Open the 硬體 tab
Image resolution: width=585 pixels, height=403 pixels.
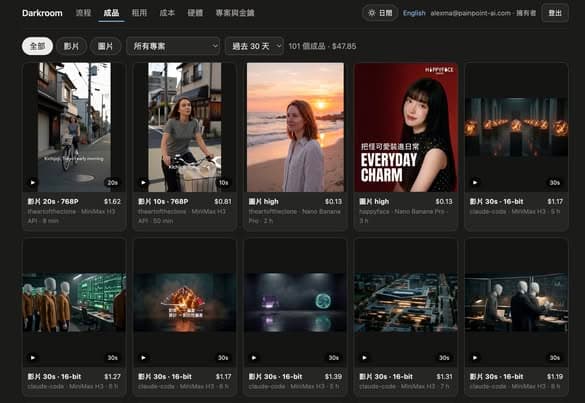point(195,13)
